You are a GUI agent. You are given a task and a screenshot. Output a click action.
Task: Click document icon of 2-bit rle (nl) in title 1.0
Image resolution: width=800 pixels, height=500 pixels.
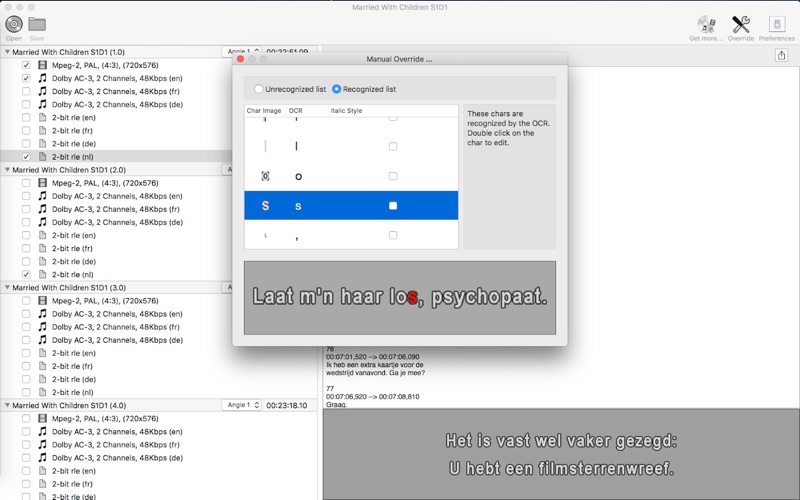43,157
